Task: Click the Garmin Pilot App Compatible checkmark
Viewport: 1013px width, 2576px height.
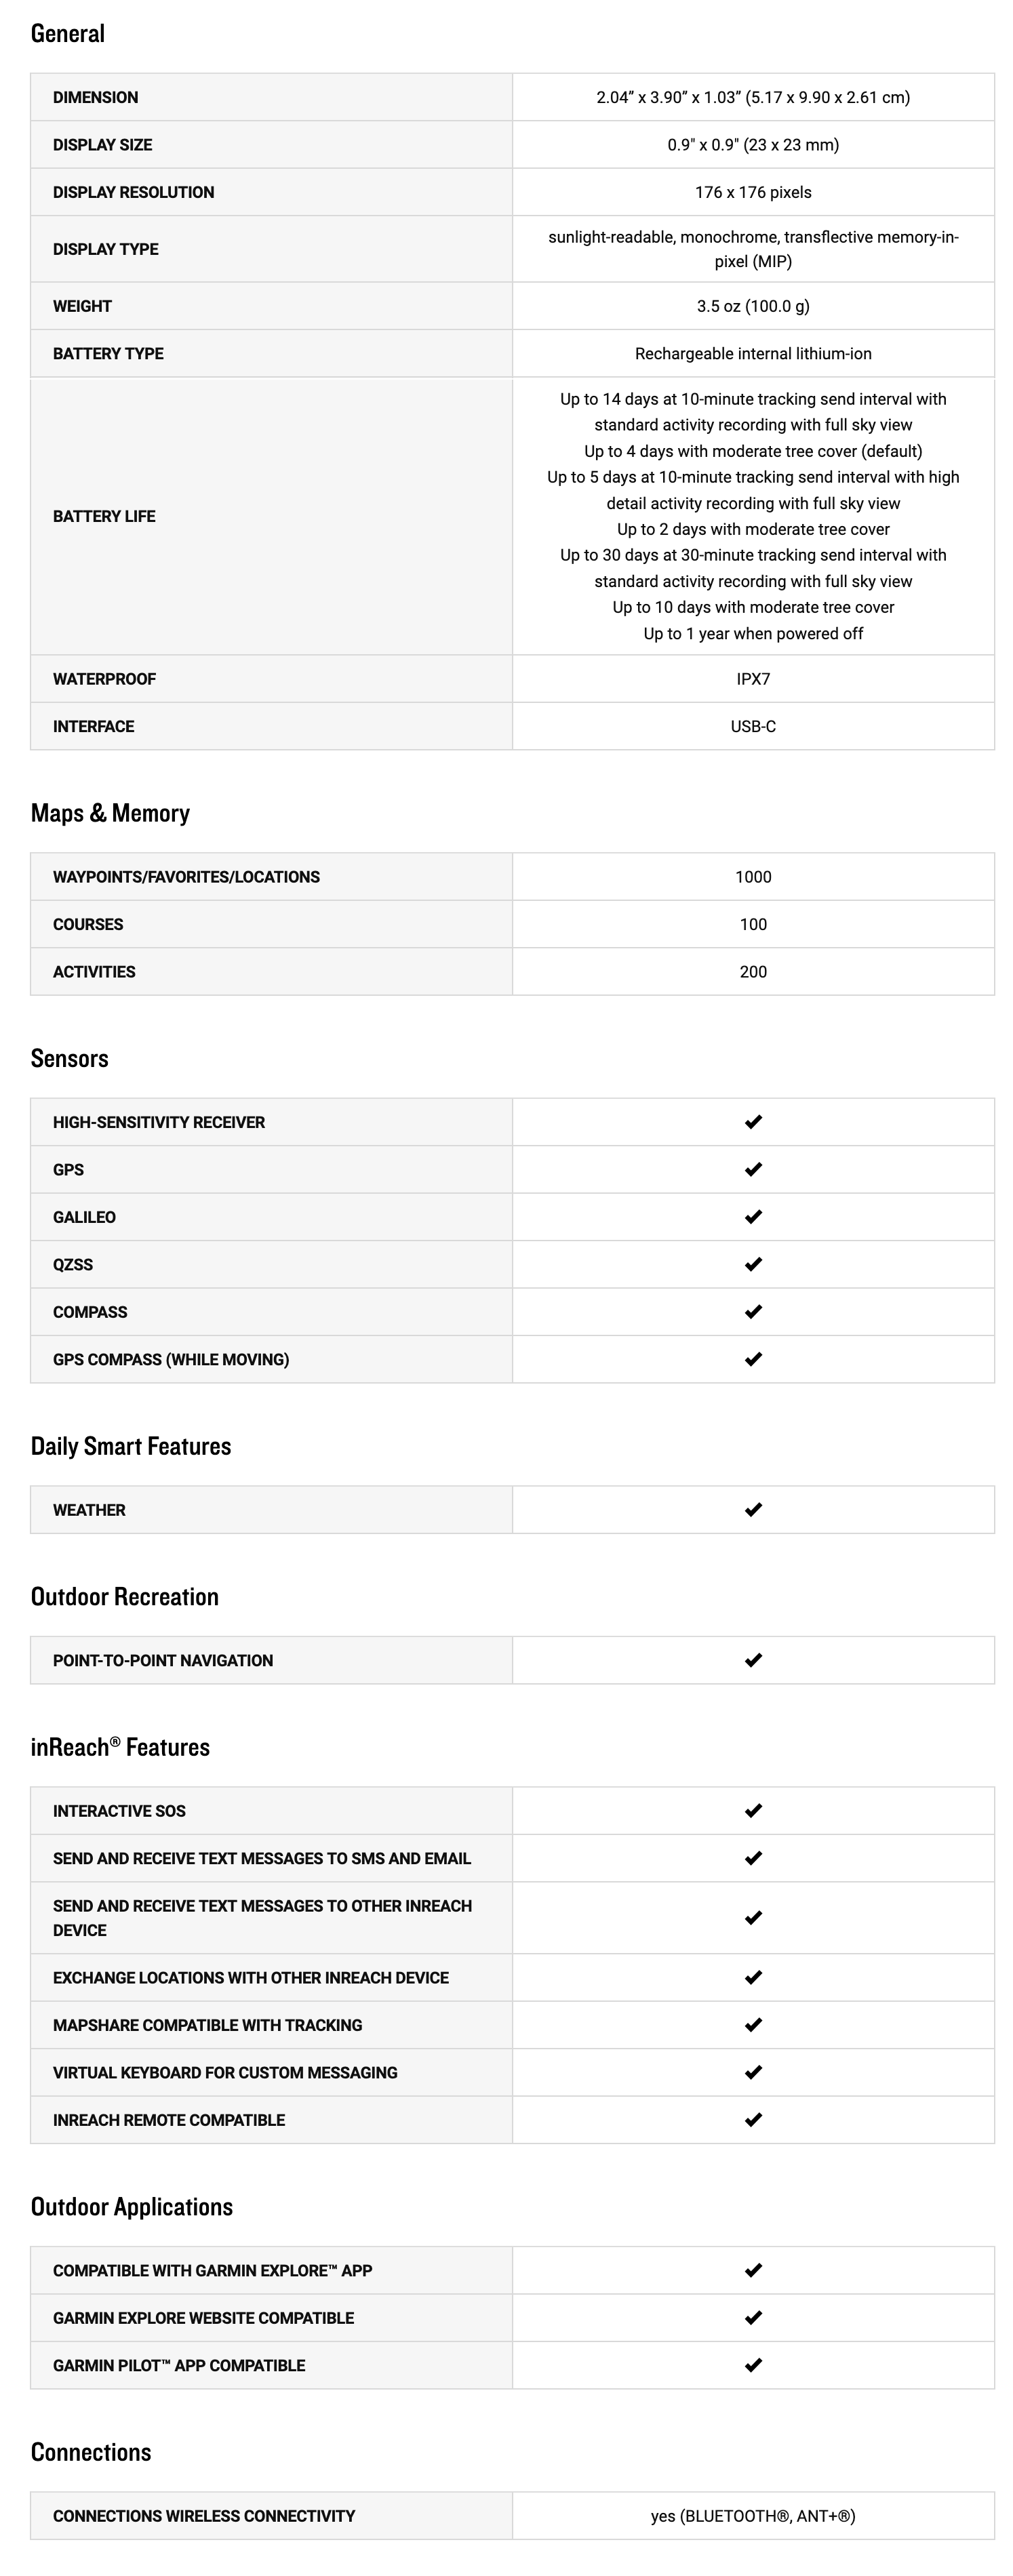Action: [x=753, y=2365]
